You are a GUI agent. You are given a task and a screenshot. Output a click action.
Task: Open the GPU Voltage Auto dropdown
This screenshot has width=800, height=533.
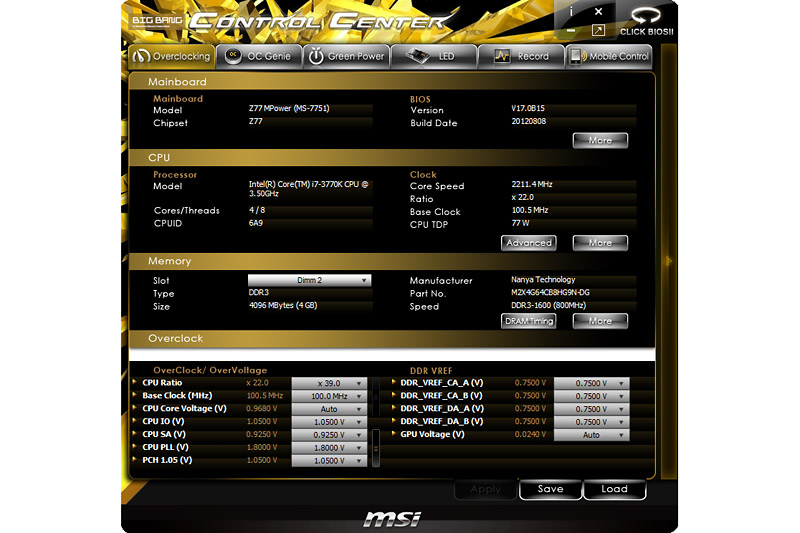click(591, 435)
